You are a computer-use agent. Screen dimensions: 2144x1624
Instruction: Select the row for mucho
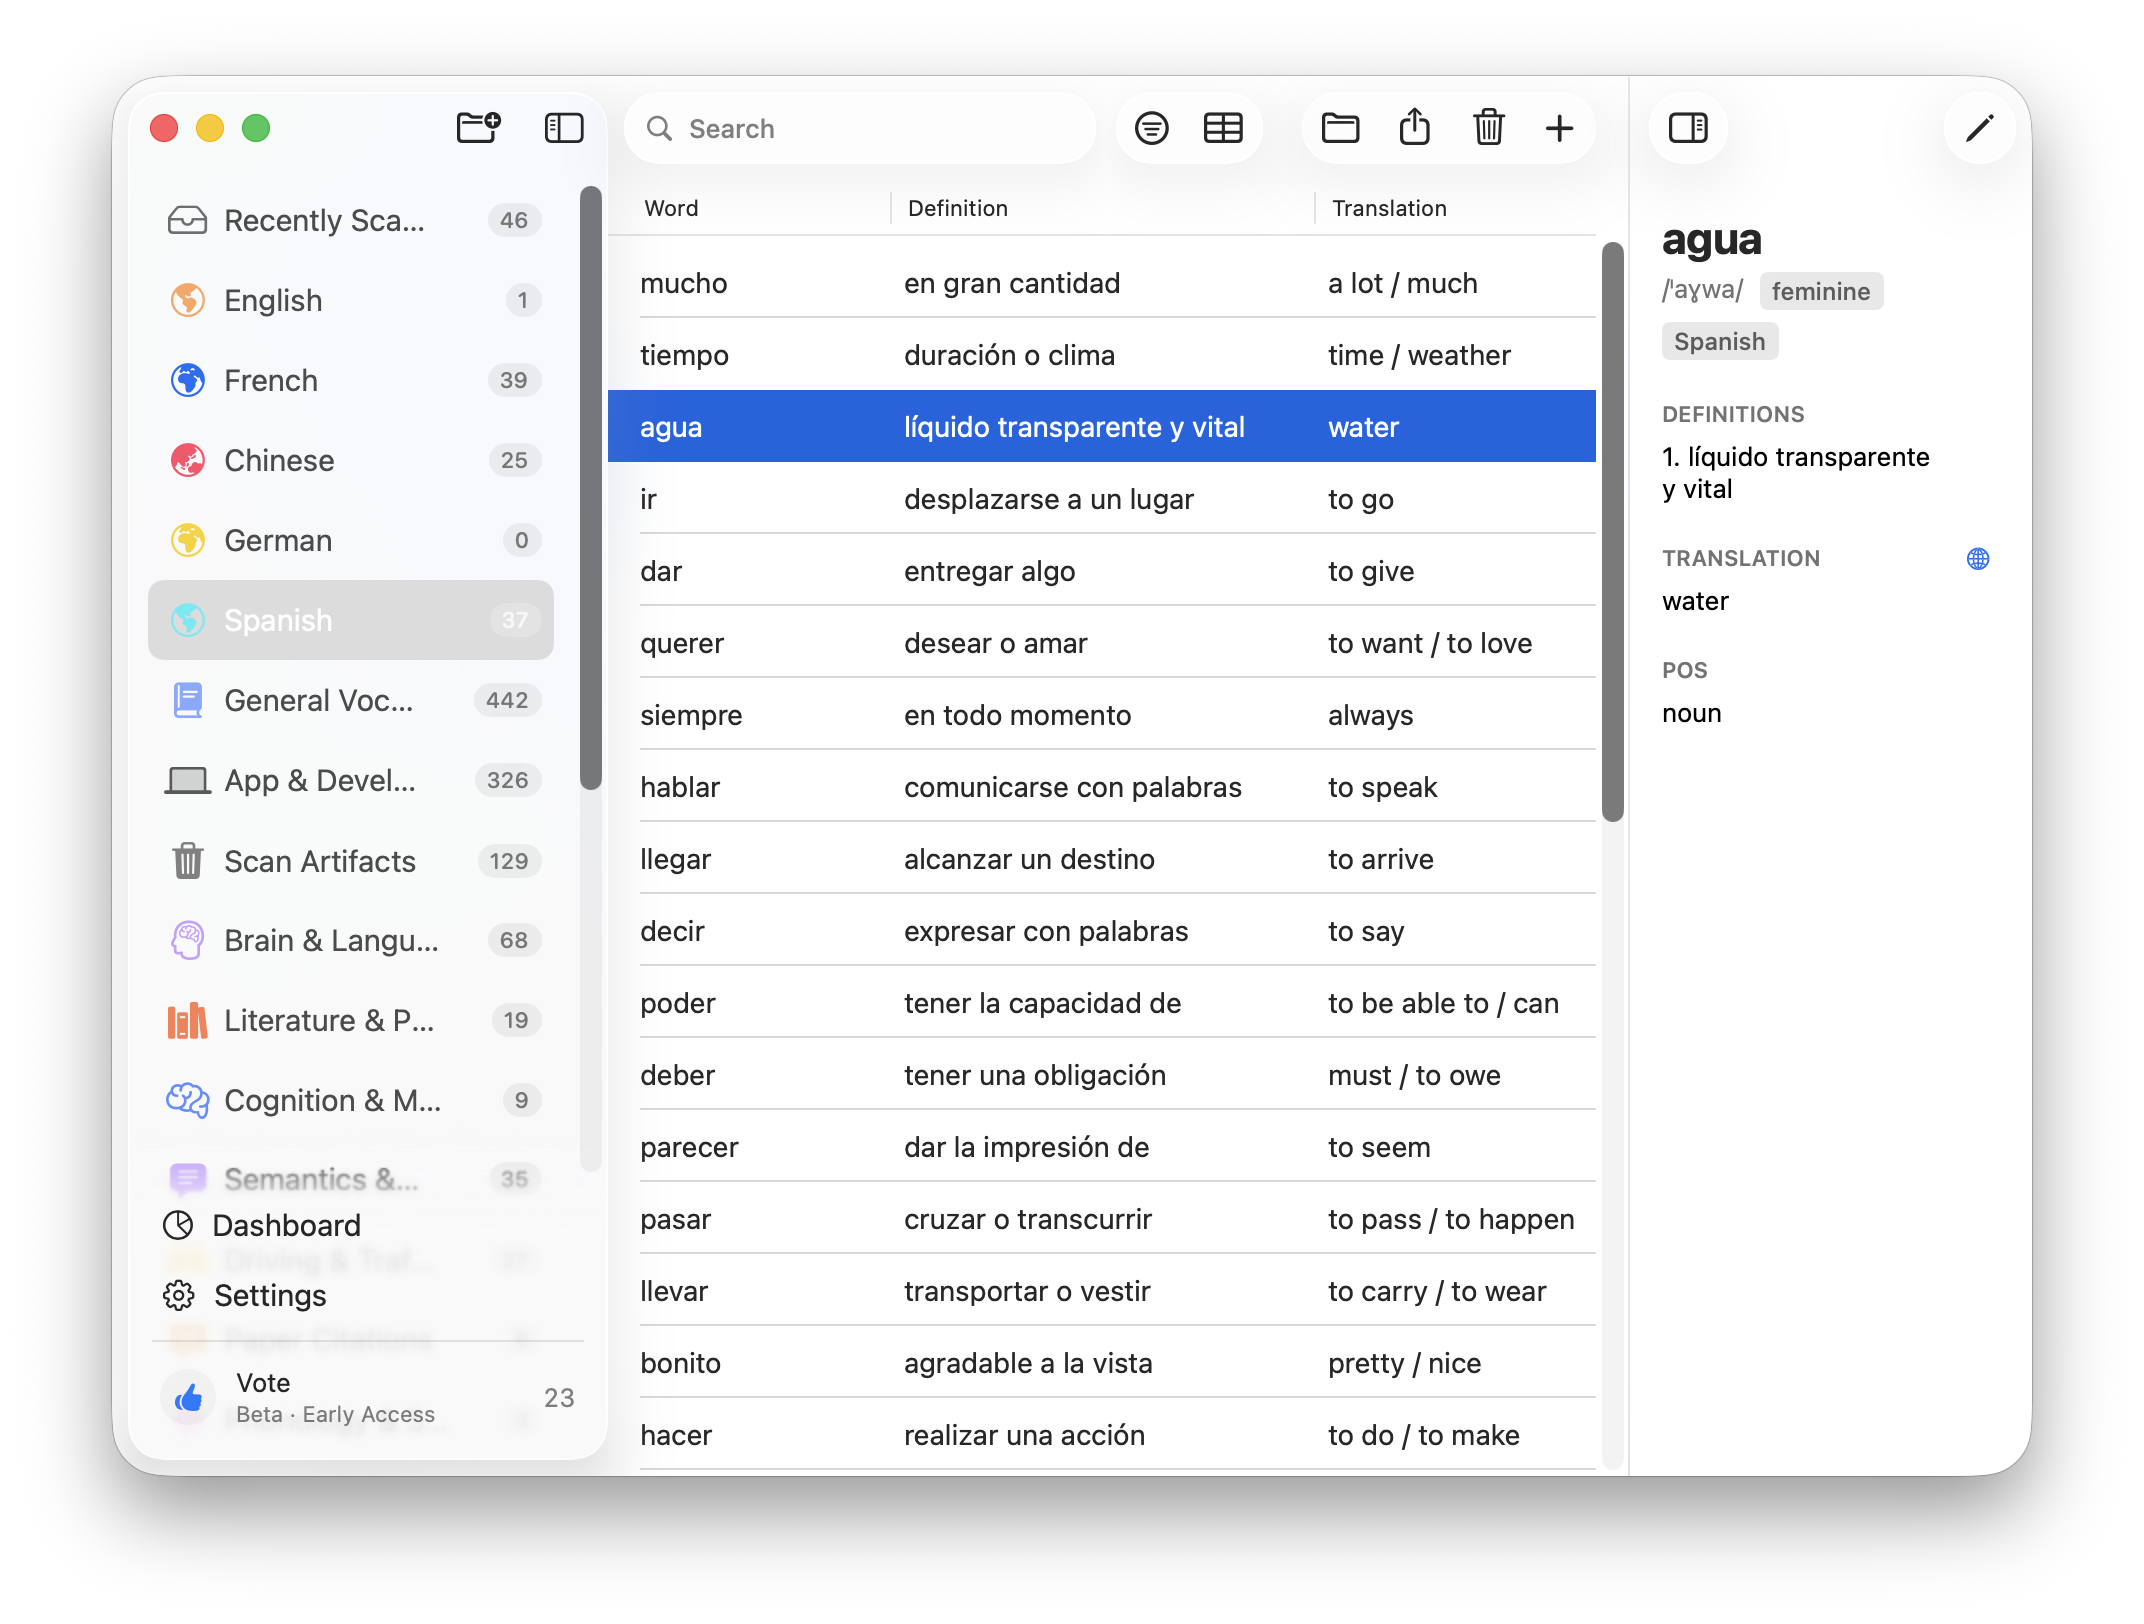(1102, 283)
